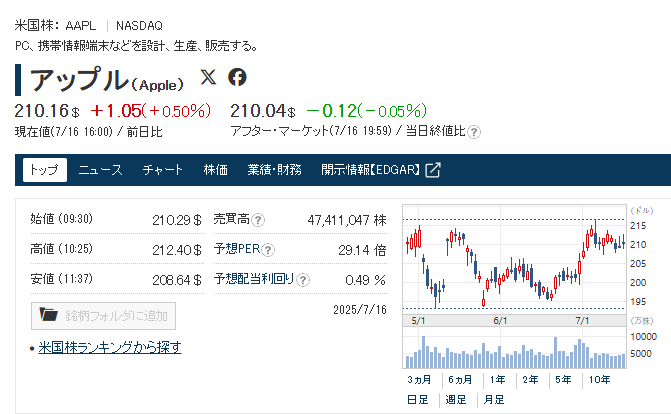The width and height of the screenshot is (671, 414).
Task: Click the opening price 210.29$
Action: pyautogui.click(x=177, y=220)
